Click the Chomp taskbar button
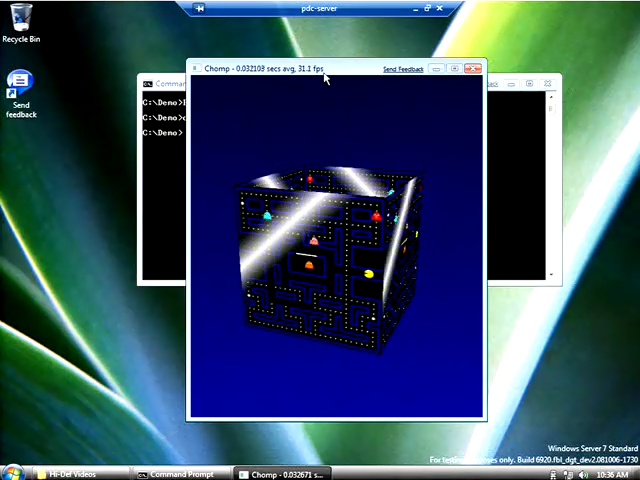The image size is (640, 480). [x=283, y=475]
